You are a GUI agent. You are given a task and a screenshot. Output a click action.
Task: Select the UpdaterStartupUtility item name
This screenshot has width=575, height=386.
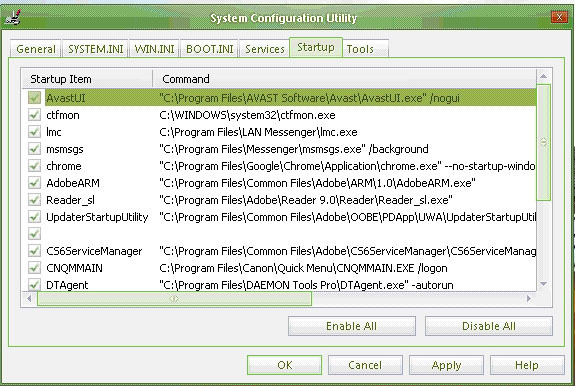97,217
